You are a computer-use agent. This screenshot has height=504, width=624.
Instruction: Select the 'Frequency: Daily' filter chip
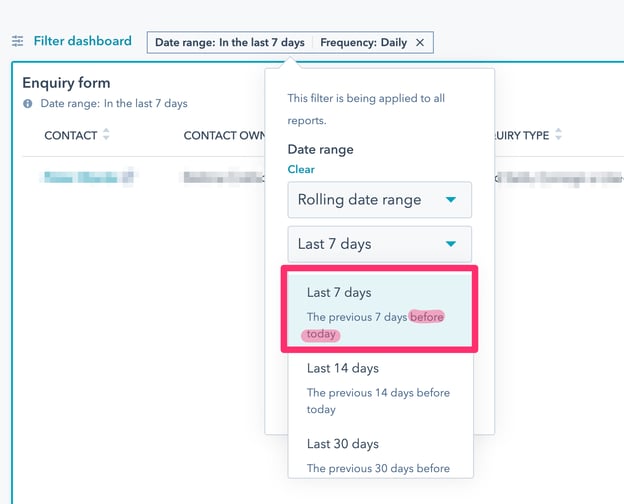coord(364,43)
